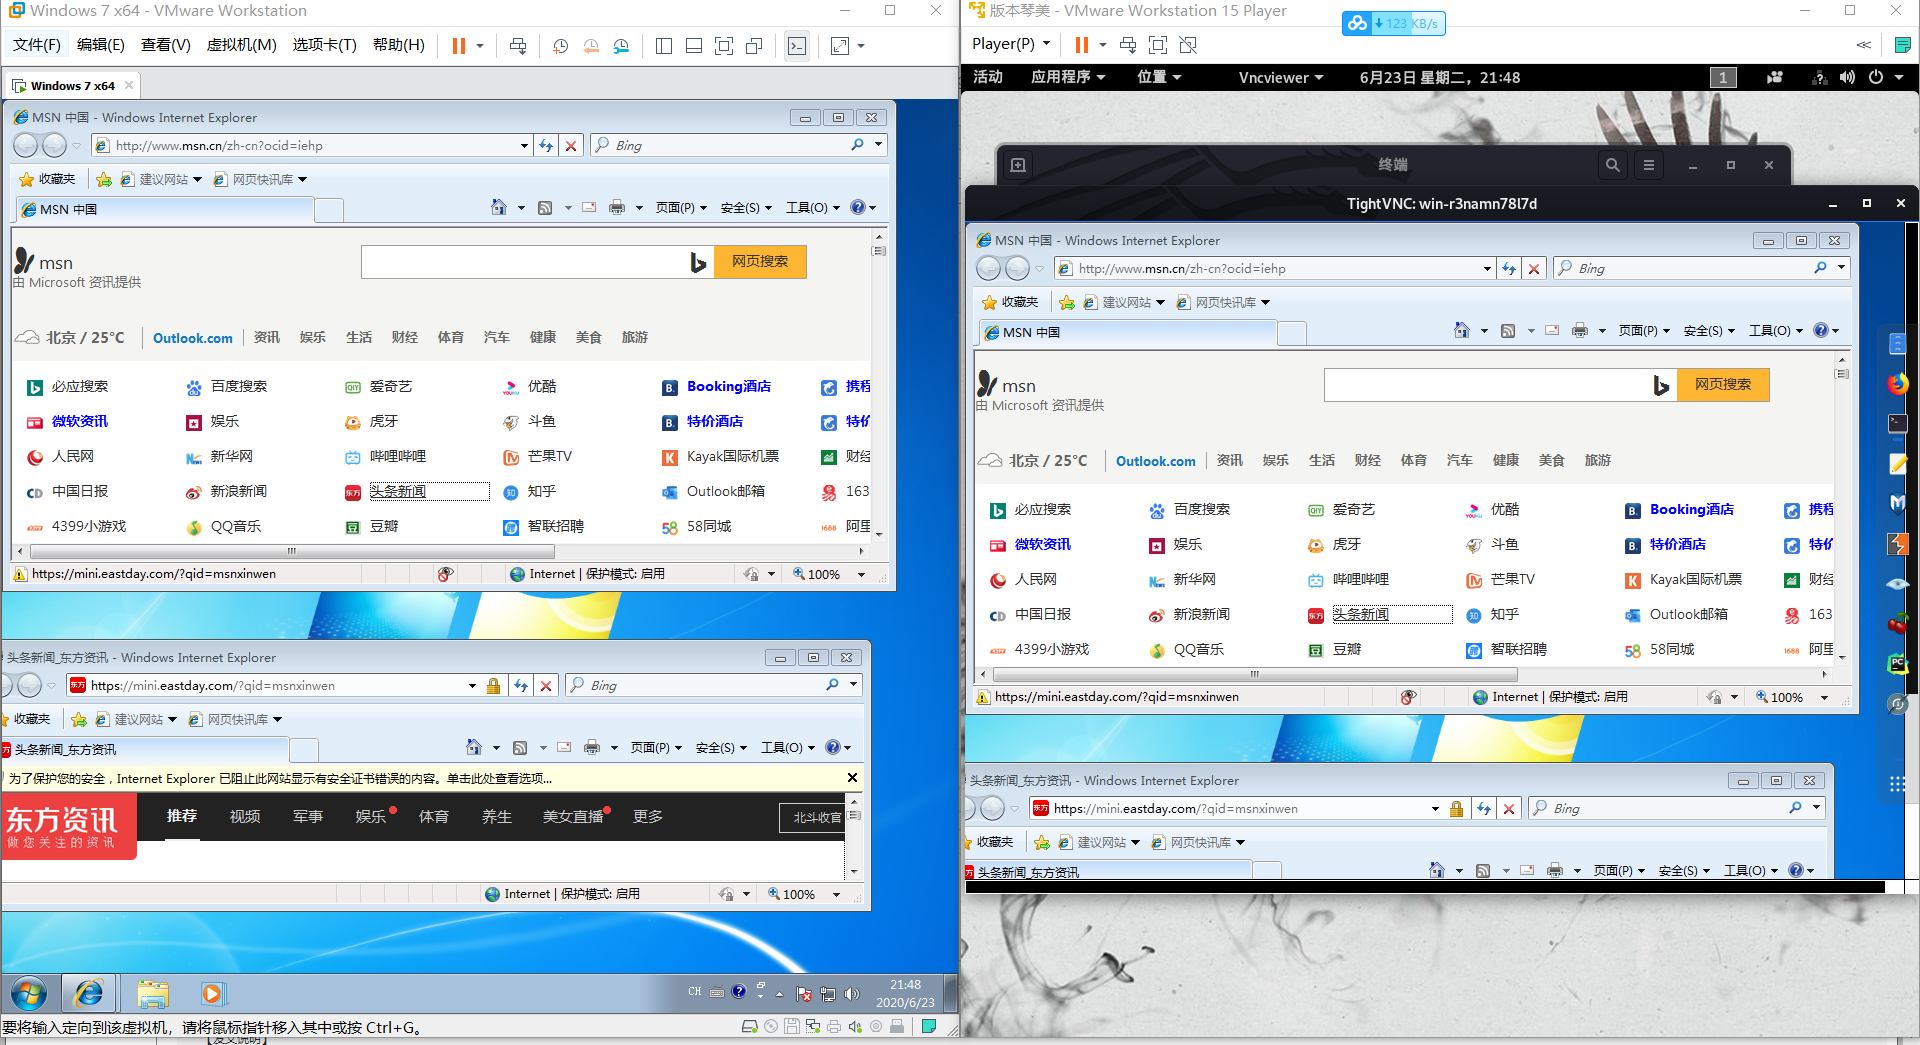Viewport: 1920px width, 1045px height.
Task: Open the 文件(F) menu in VMware Workstation
Action: (37, 45)
